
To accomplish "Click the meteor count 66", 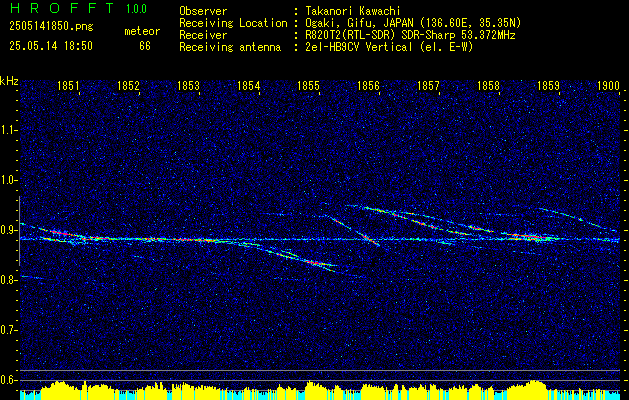I will (x=145, y=46).
